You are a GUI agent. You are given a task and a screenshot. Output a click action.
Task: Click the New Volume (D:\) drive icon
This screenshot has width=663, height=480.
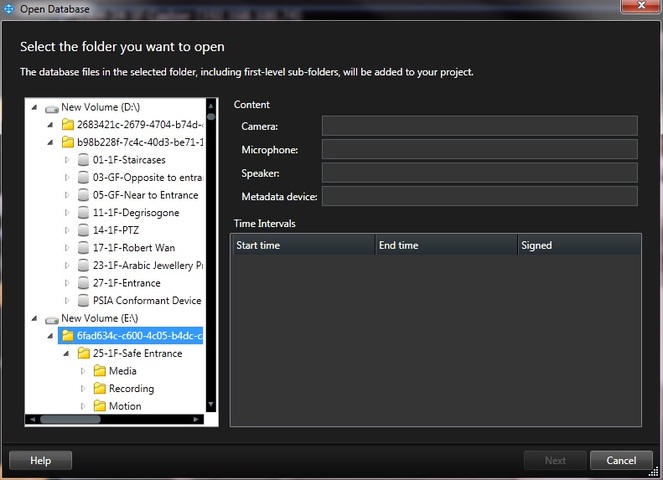click(52, 108)
